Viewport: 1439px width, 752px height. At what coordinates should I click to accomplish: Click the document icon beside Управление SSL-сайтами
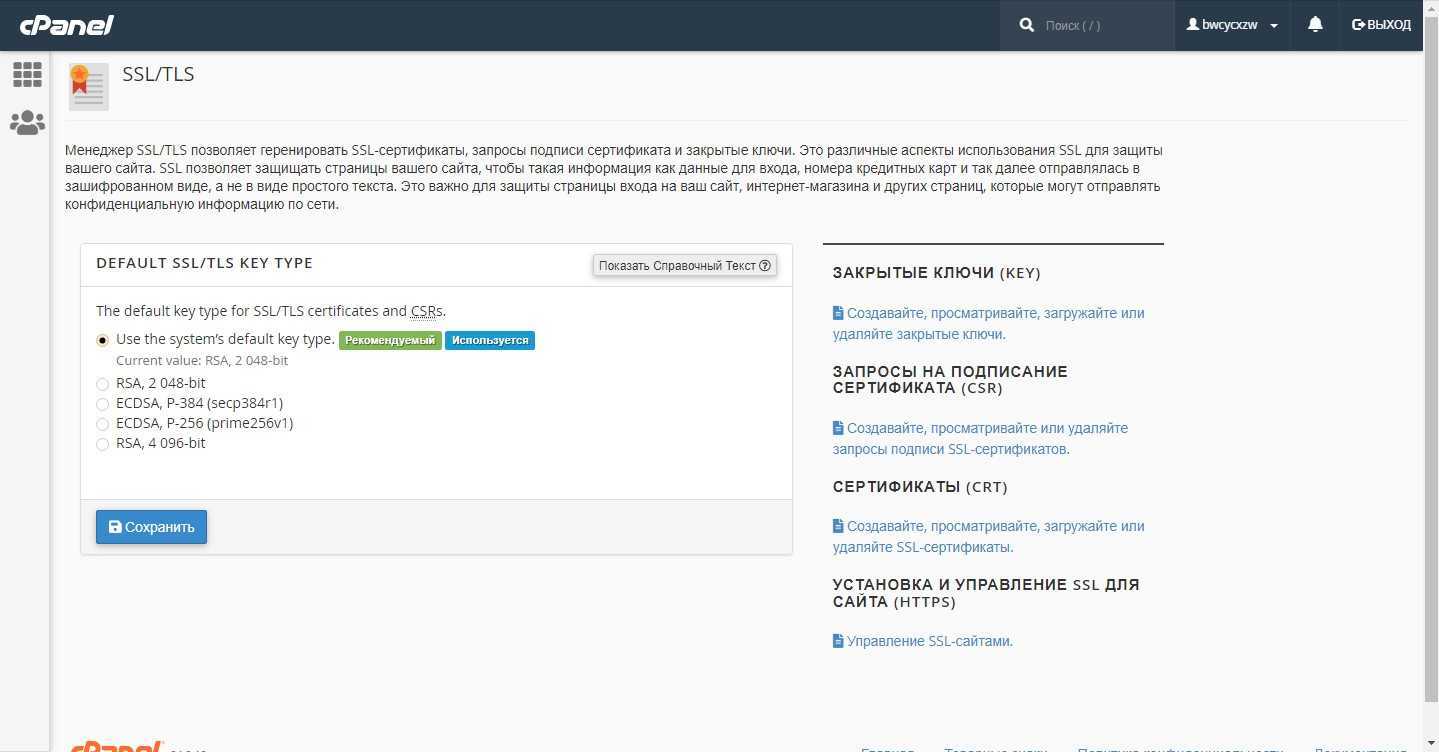838,641
